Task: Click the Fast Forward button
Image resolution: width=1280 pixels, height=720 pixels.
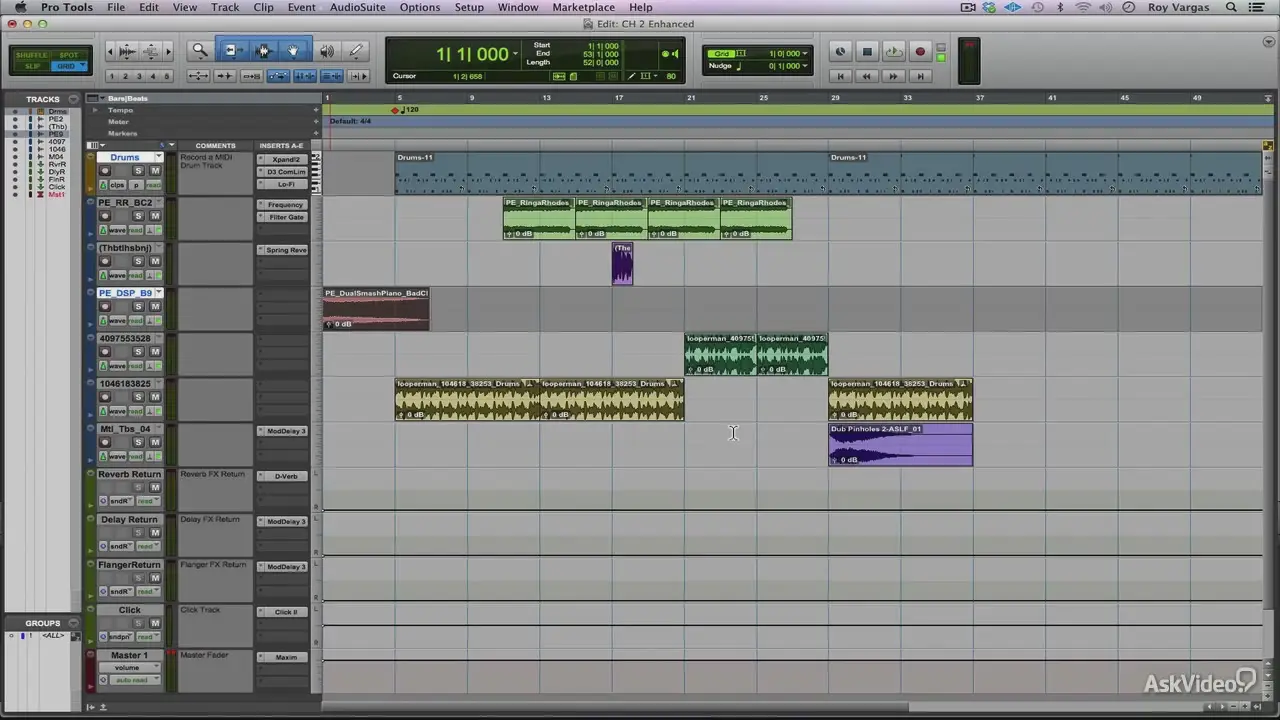Action: pyautogui.click(x=894, y=76)
